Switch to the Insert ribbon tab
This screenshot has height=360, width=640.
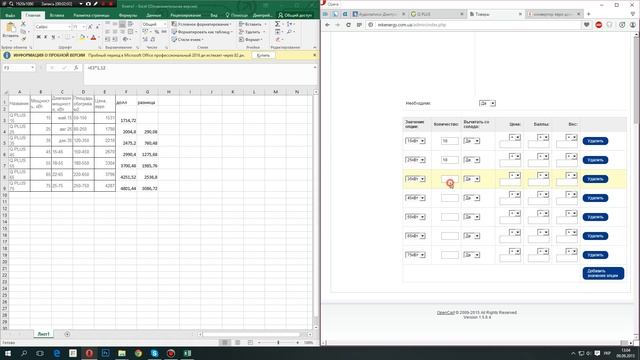pos(57,15)
